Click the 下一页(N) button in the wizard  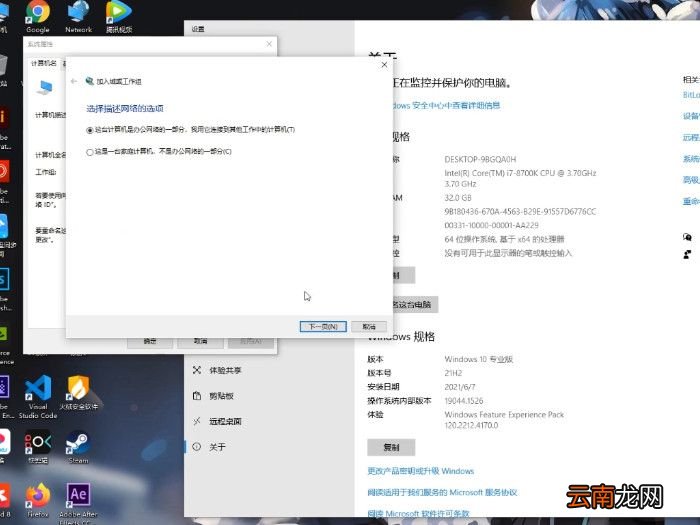coord(323,327)
